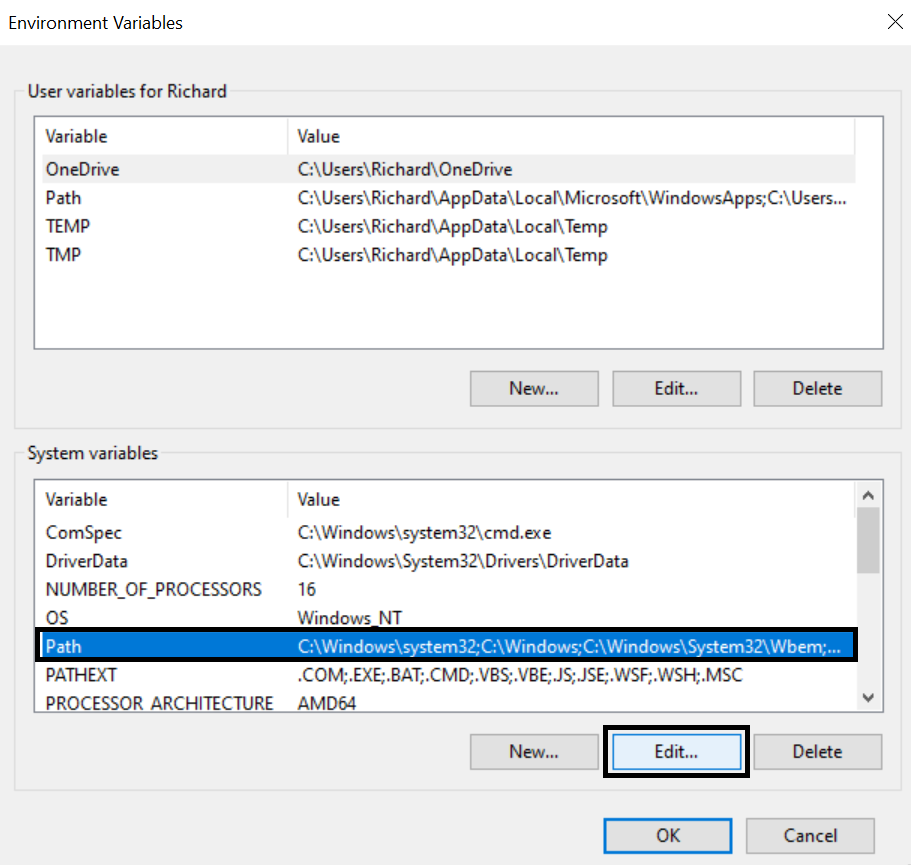Select the OS system variable row

point(57,618)
